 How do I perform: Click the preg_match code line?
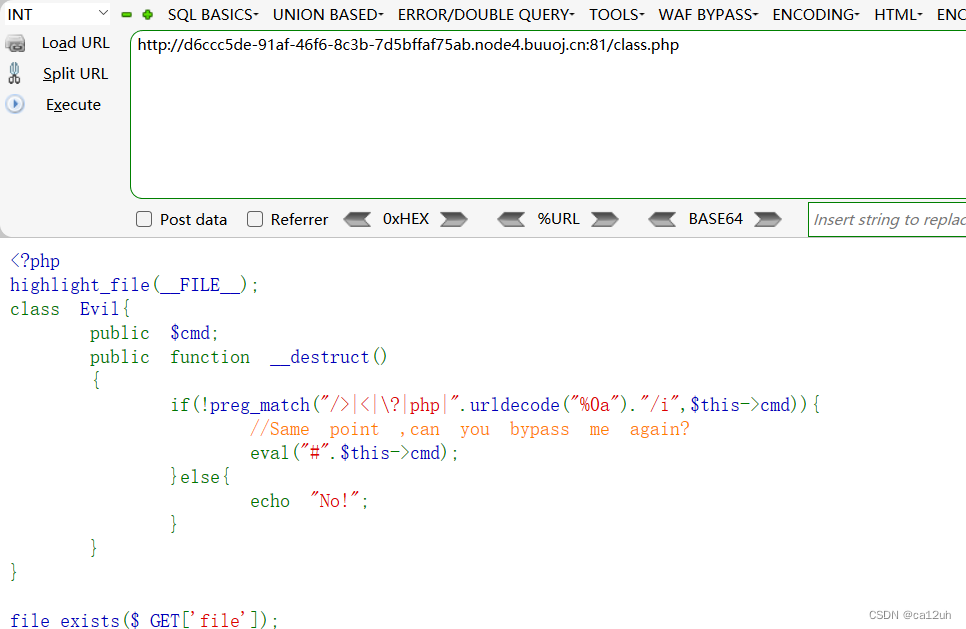click(x=495, y=405)
